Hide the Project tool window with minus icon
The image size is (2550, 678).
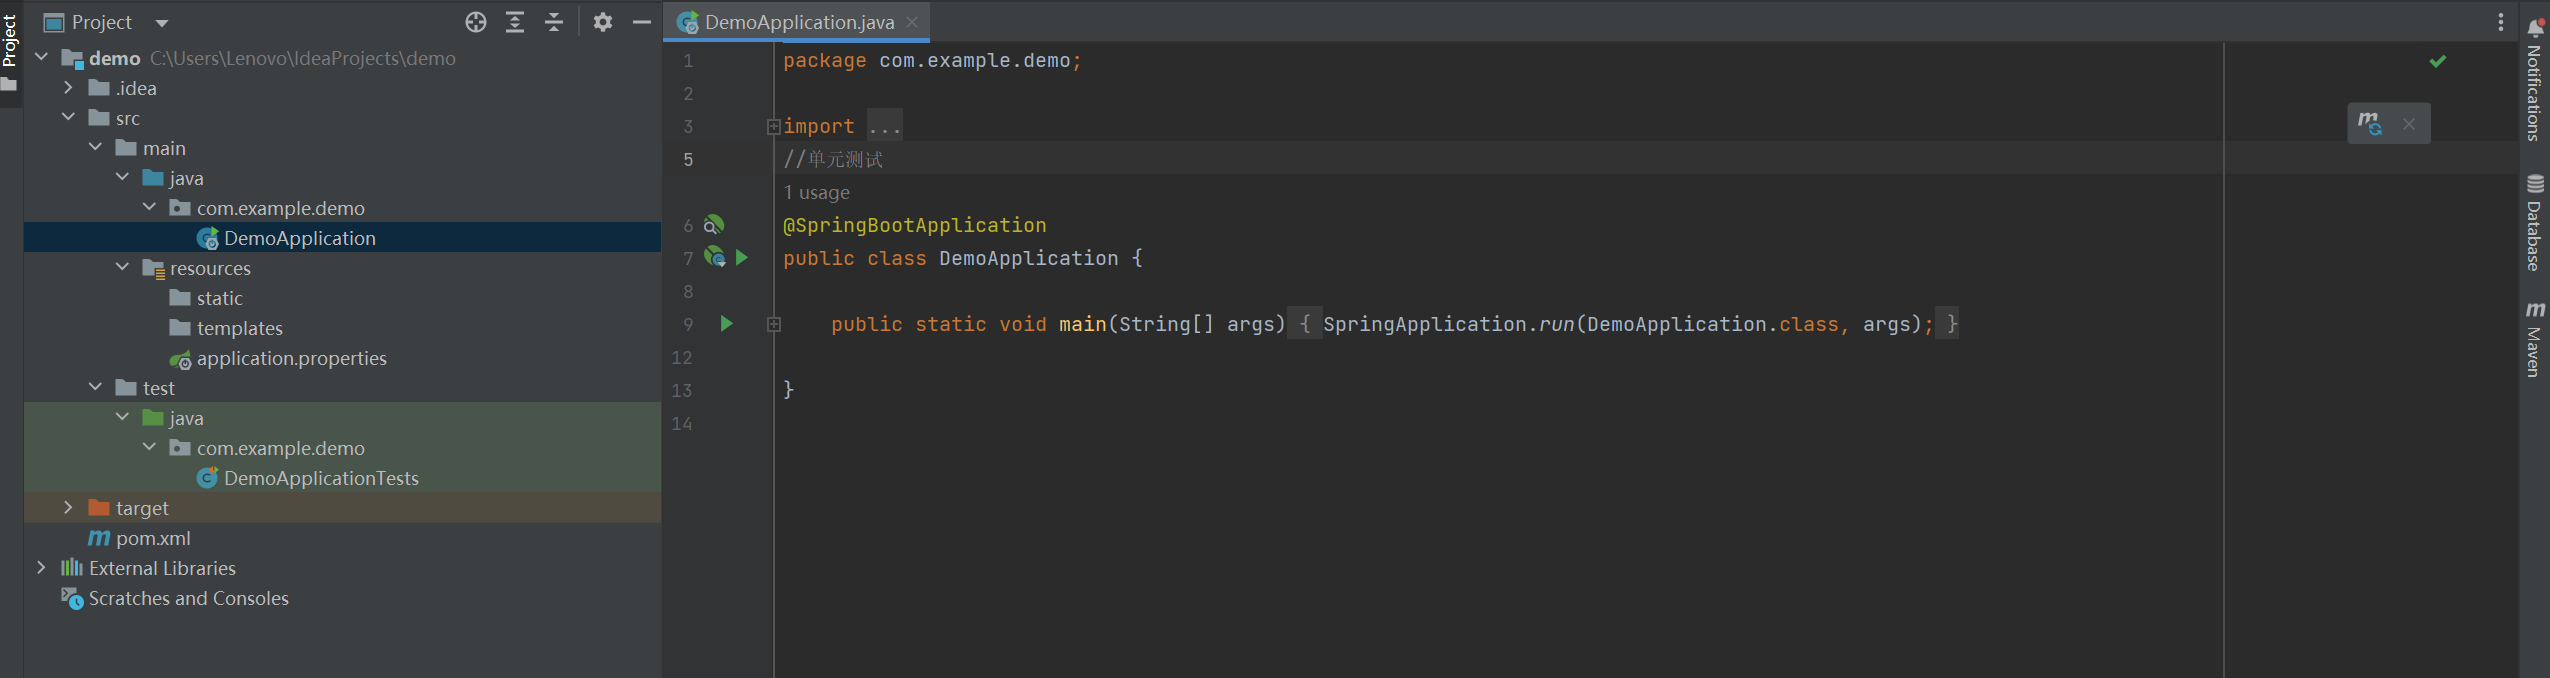point(642,22)
